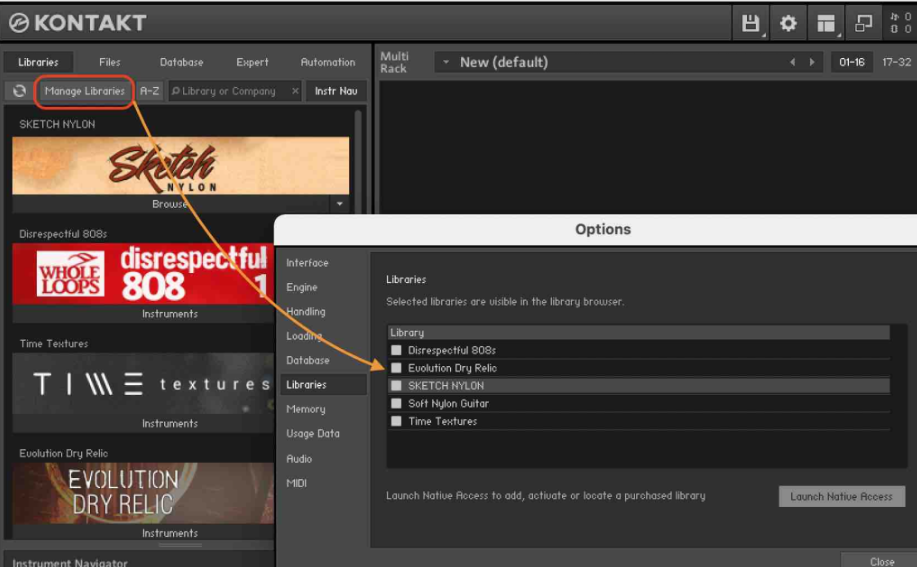Image resolution: width=917 pixels, height=567 pixels.
Task: Click the rack layout view icon
Action: (826, 23)
